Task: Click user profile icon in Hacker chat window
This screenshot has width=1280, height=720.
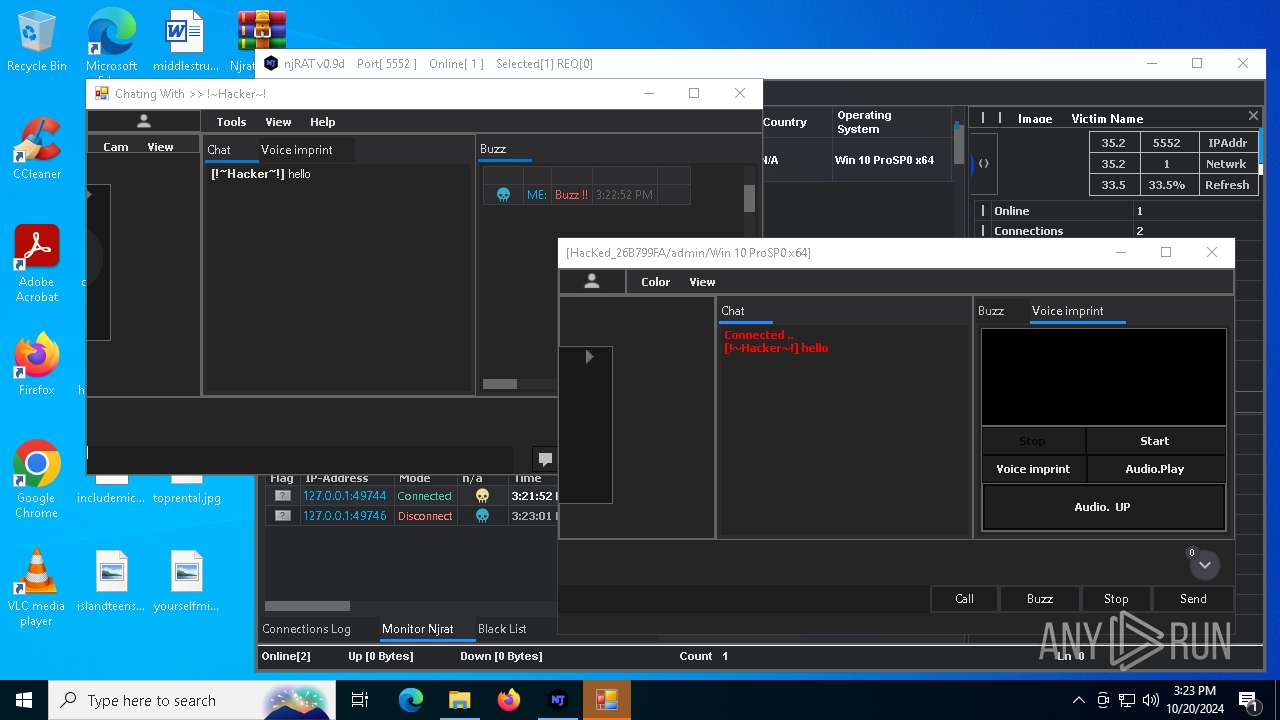Action: pyautogui.click(x=144, y=121)
